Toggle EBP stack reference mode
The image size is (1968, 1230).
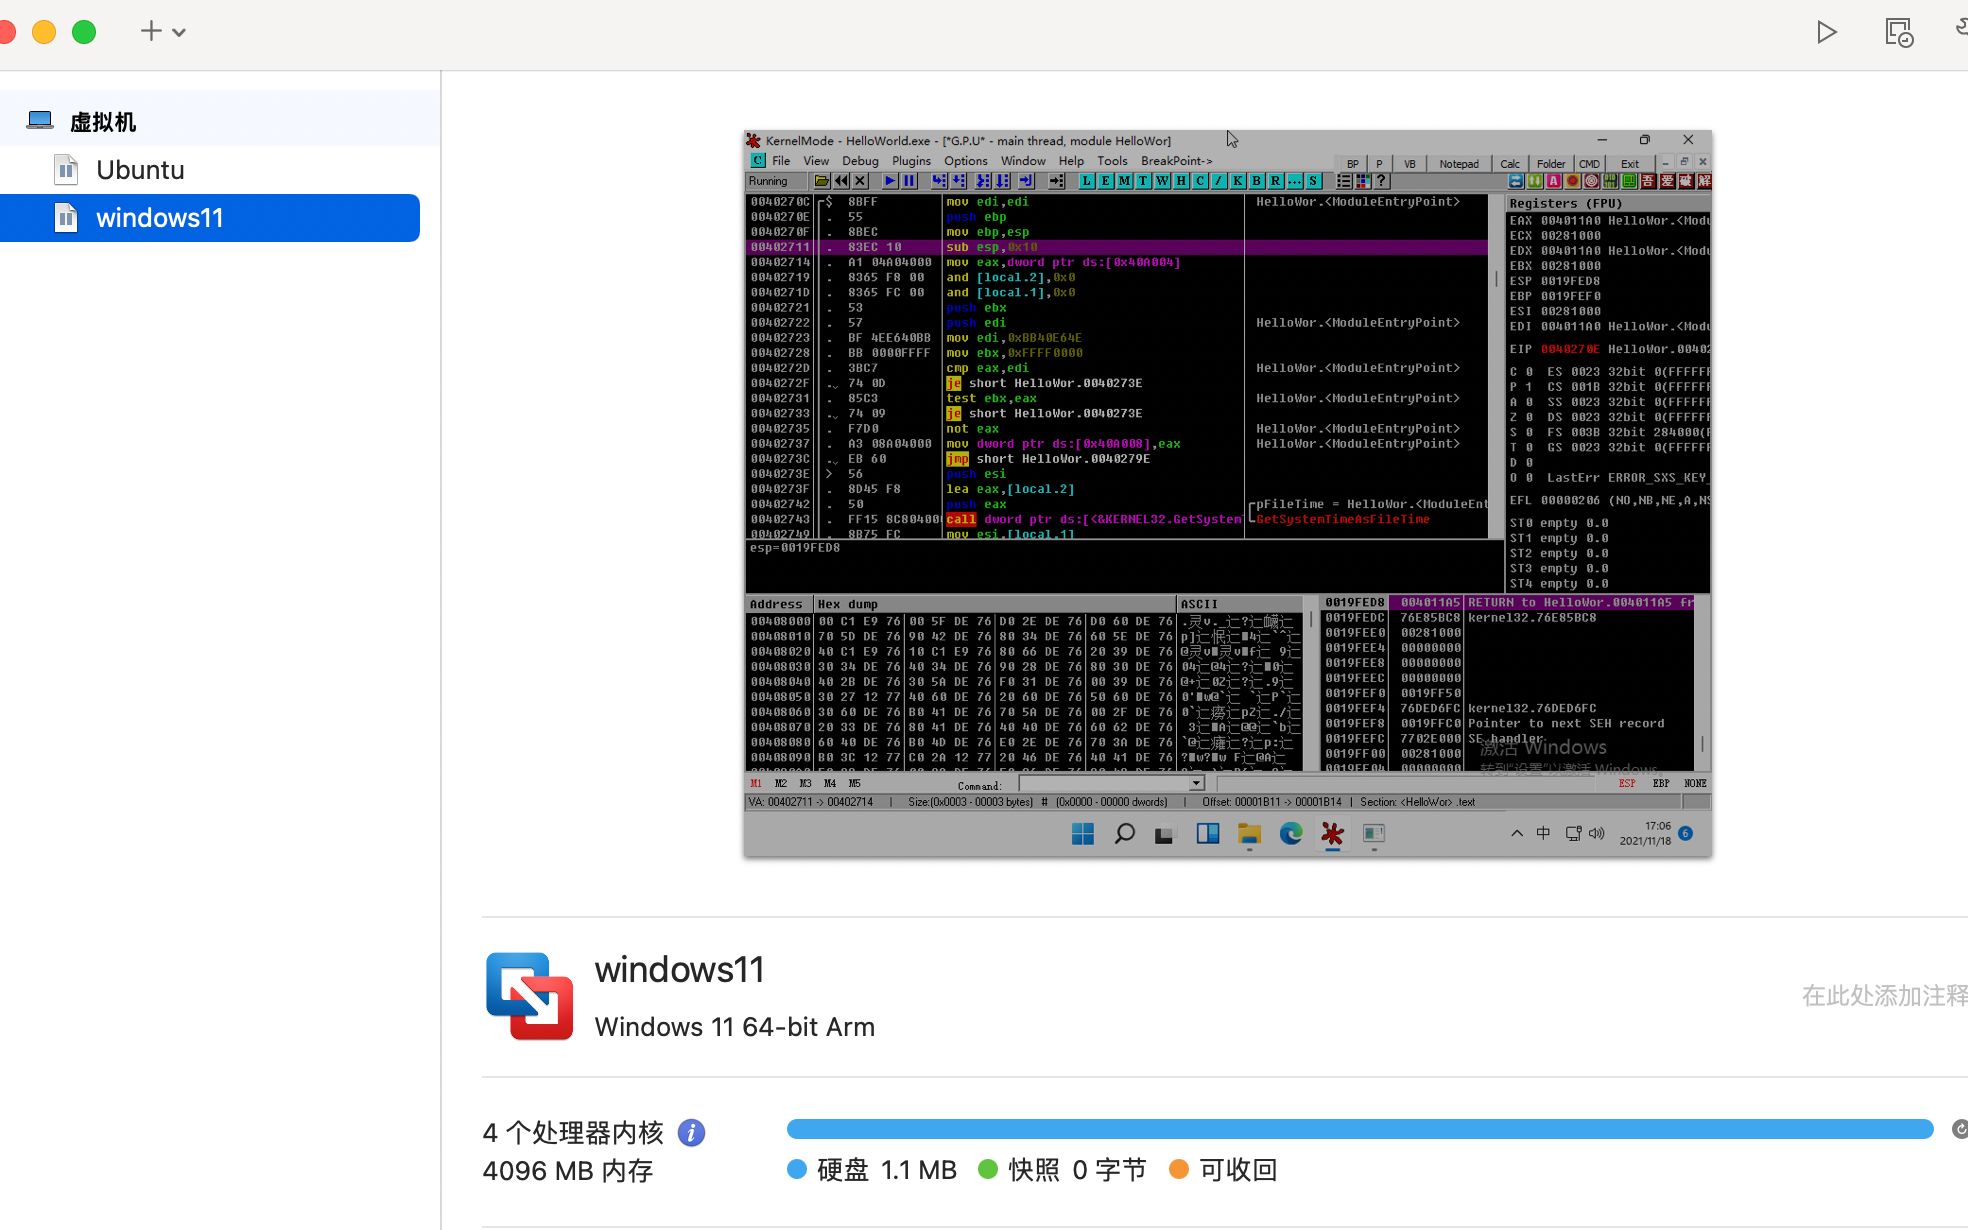pos(1661,784)
